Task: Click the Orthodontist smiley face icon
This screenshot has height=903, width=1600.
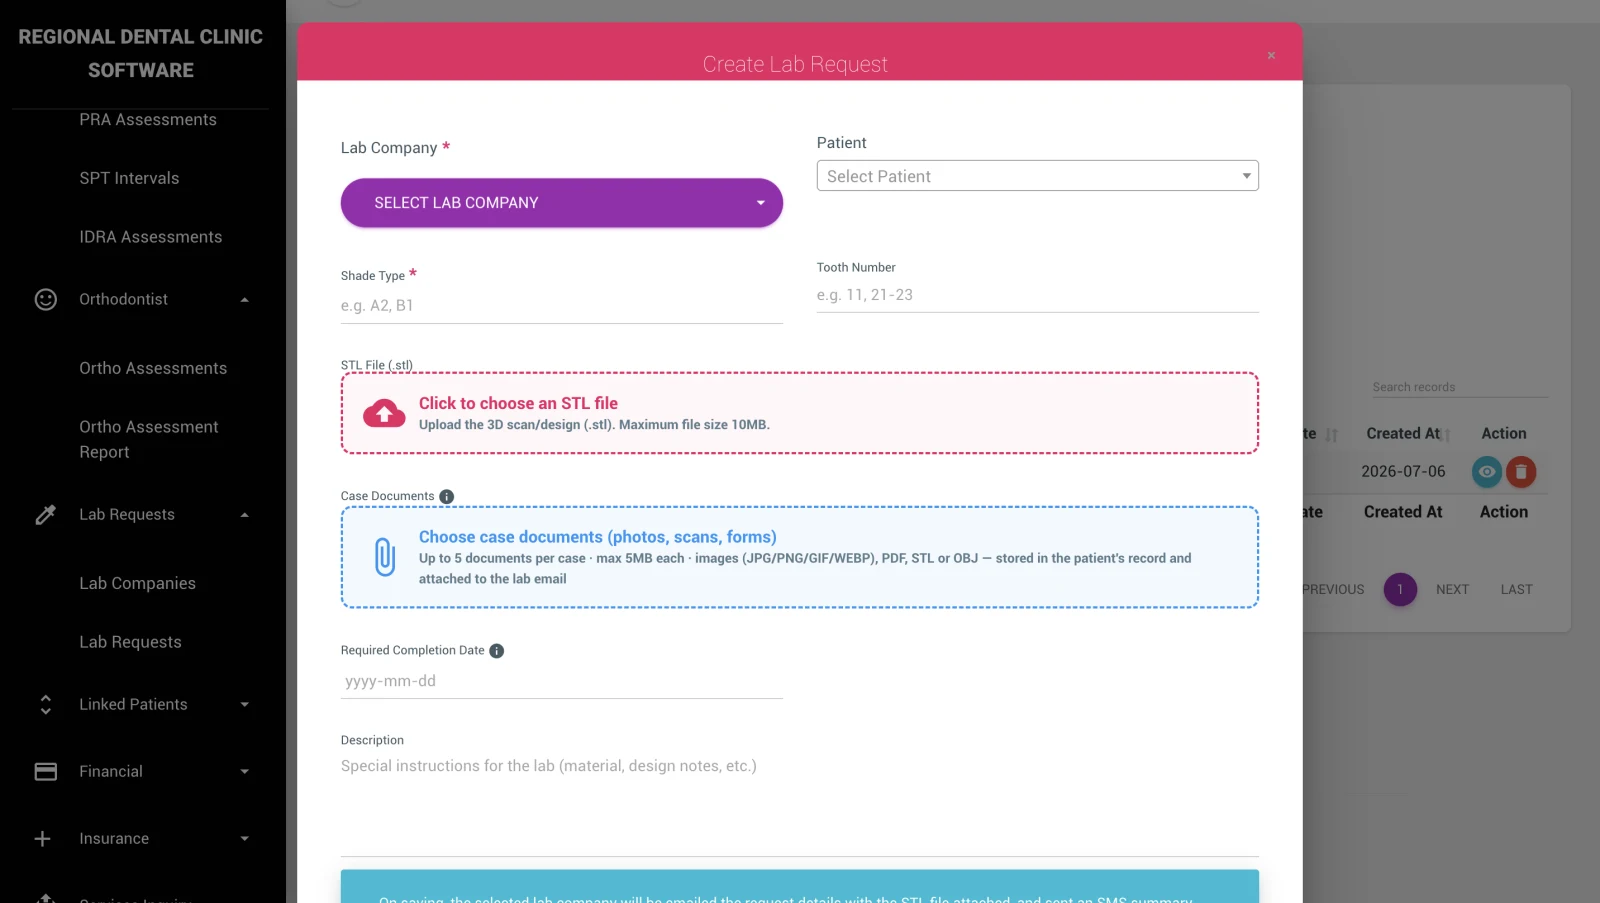Action: click(x=46, y=299)
